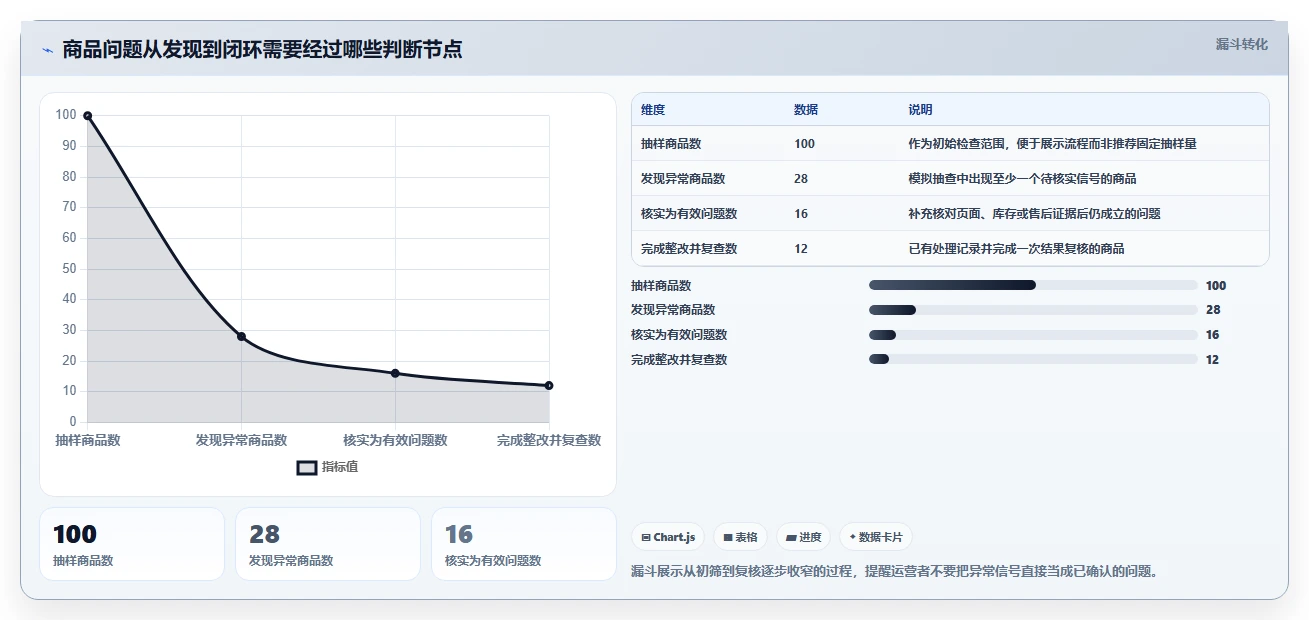Click table data cell 12
This screenshot has width=1309, height=620.
coord(801,249)
